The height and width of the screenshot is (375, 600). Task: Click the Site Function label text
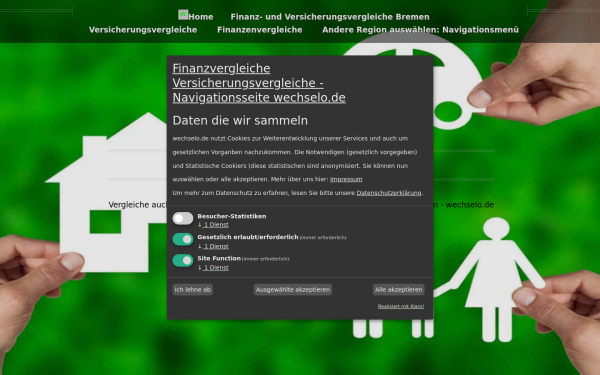point(219,258)
